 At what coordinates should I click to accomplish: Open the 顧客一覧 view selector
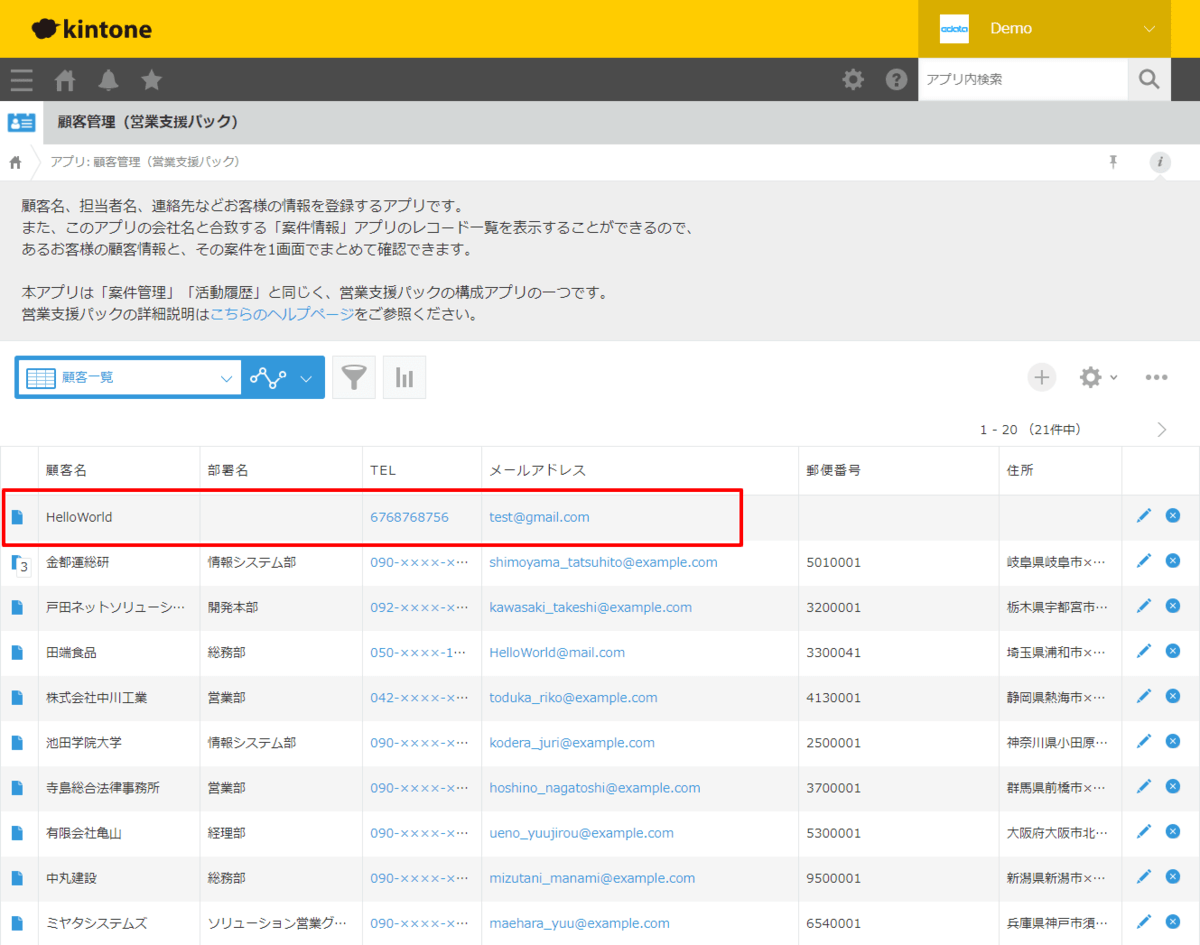click(128, 377)
